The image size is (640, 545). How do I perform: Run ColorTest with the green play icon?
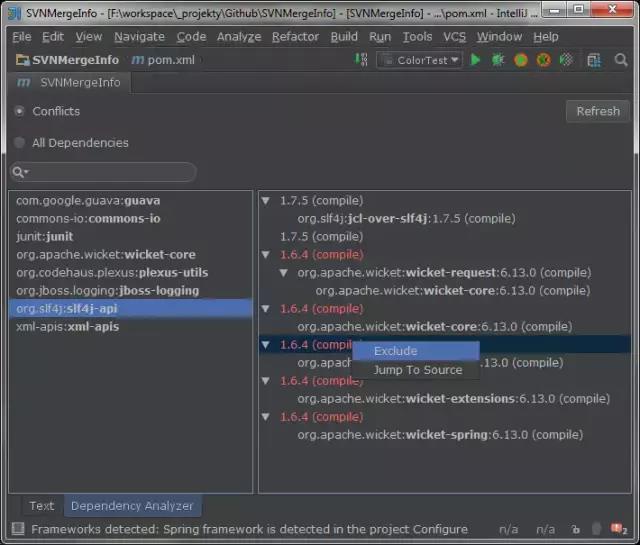475,60
